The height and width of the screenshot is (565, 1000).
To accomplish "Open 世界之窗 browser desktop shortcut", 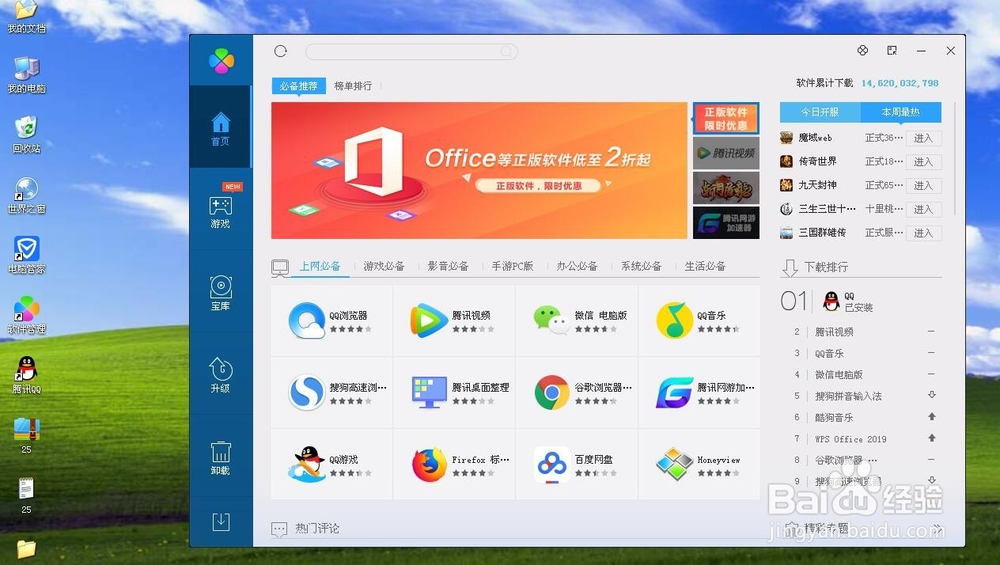I will click(26, 195).
